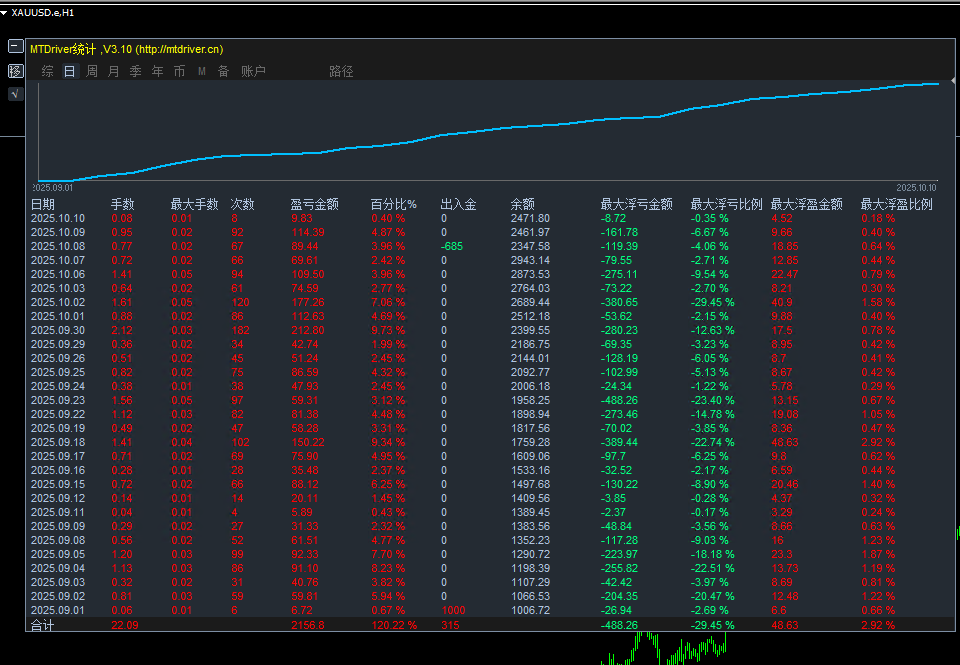Select the 币 symbol statistics tab
The width and height of the screenshot is (960, 665).
point(179,71)
